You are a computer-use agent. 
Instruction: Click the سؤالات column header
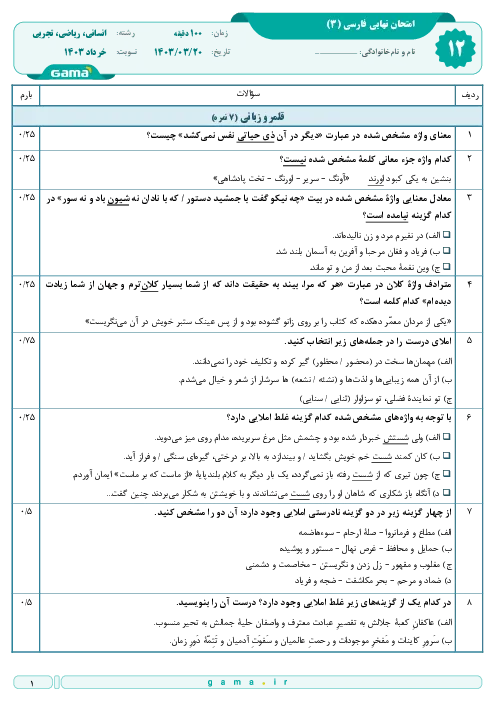(x=248, y=94)
